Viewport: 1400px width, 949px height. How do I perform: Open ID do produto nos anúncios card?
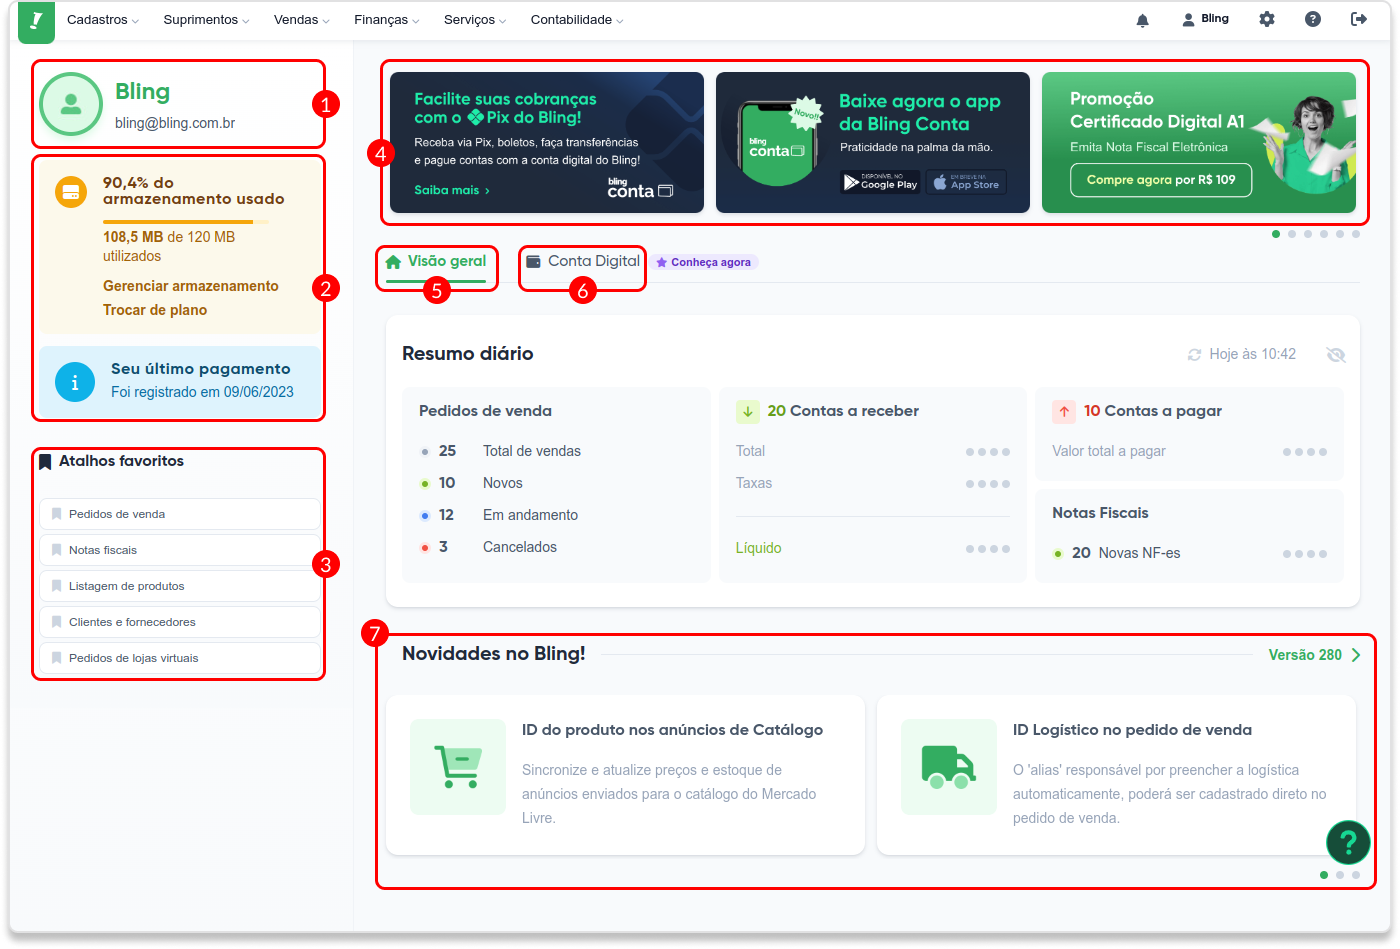tap(625, 775)
